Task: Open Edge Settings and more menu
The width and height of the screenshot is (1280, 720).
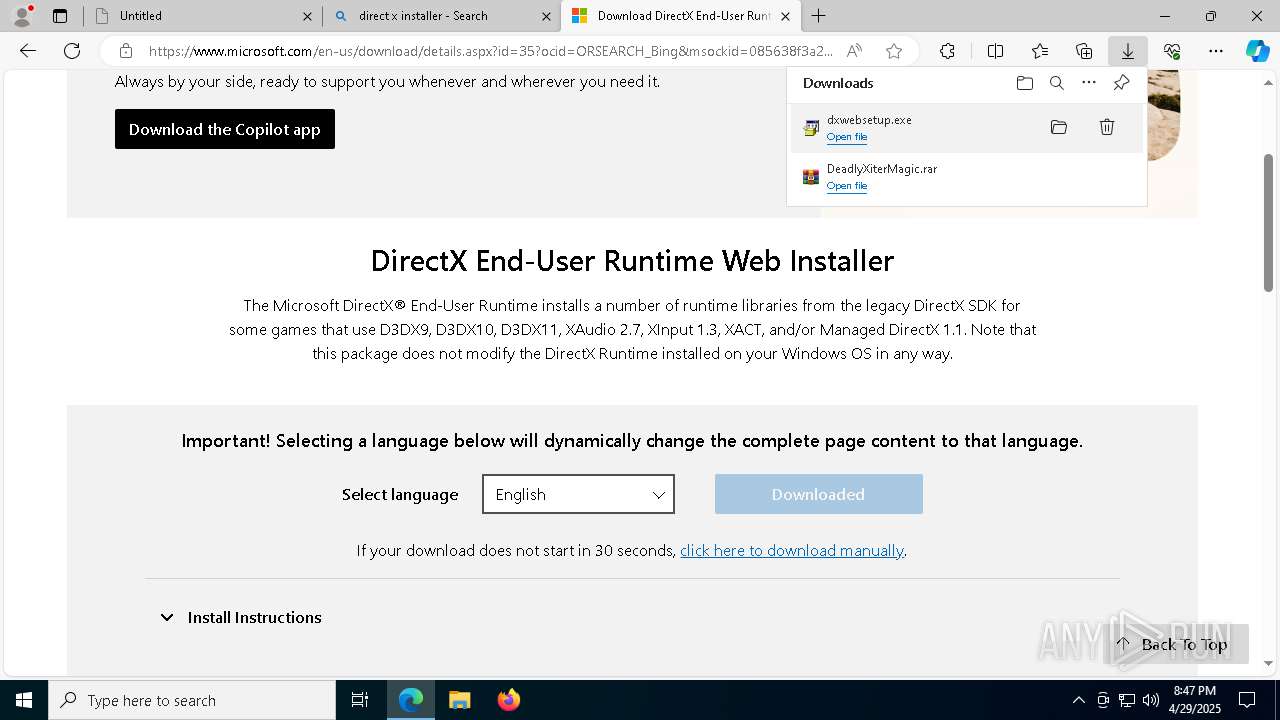Action: pos(1216,51)
